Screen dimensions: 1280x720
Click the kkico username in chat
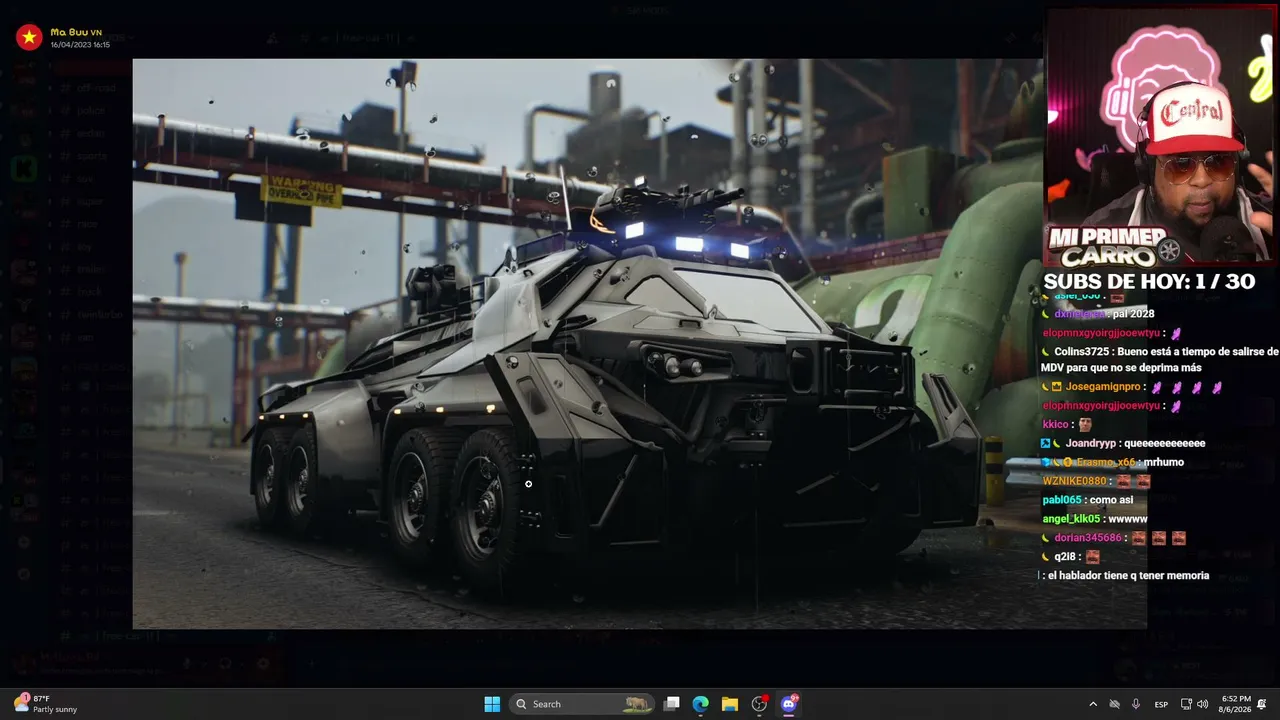pyautogui.click(x=1056, y=425)
